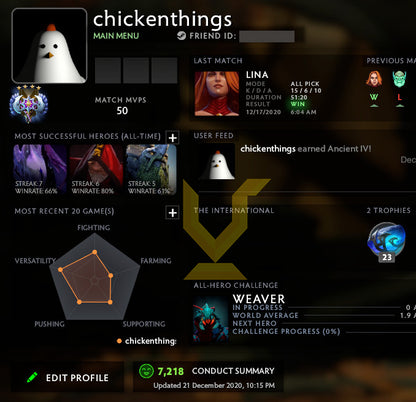This screenshot has width=416, height=402.
Task: Click the chicken avatar in User Feed
Action: click(217, 162)
